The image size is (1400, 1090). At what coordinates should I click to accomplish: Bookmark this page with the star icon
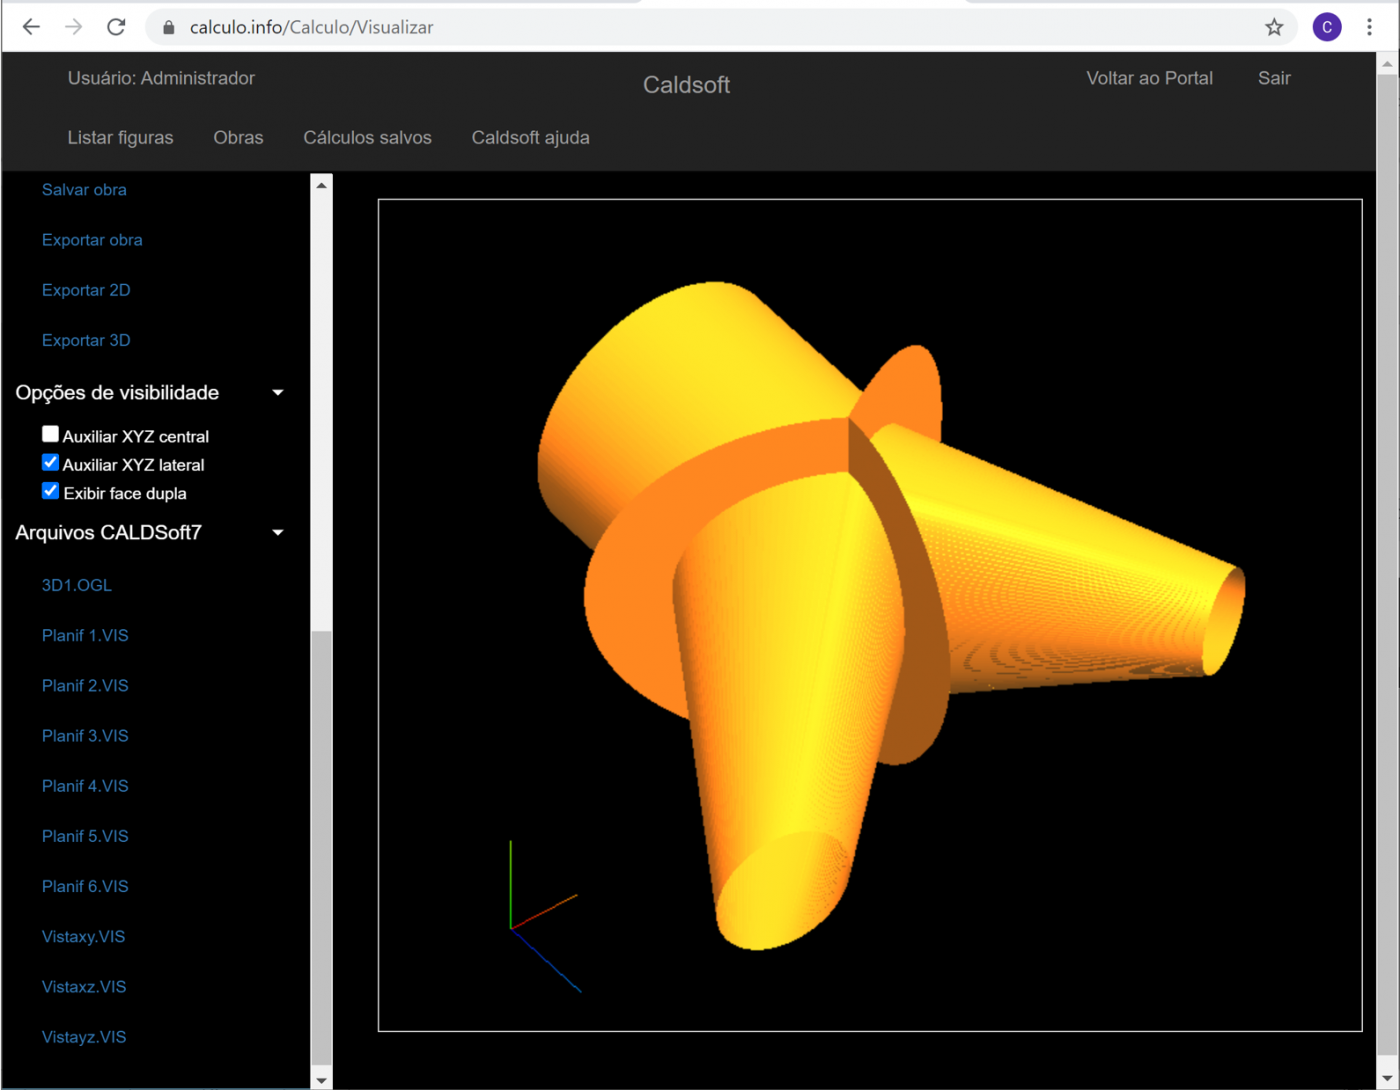point(1273,27)
